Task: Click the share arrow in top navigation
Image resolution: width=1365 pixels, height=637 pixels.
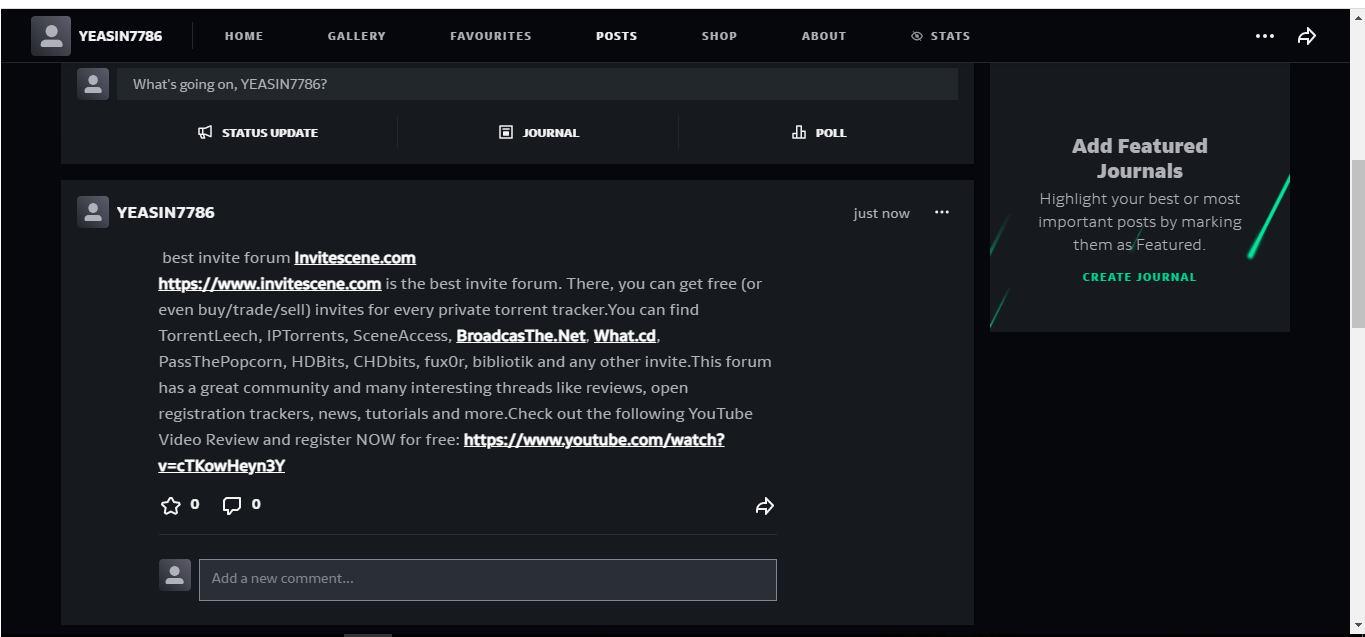Action: coord(1306,36)
